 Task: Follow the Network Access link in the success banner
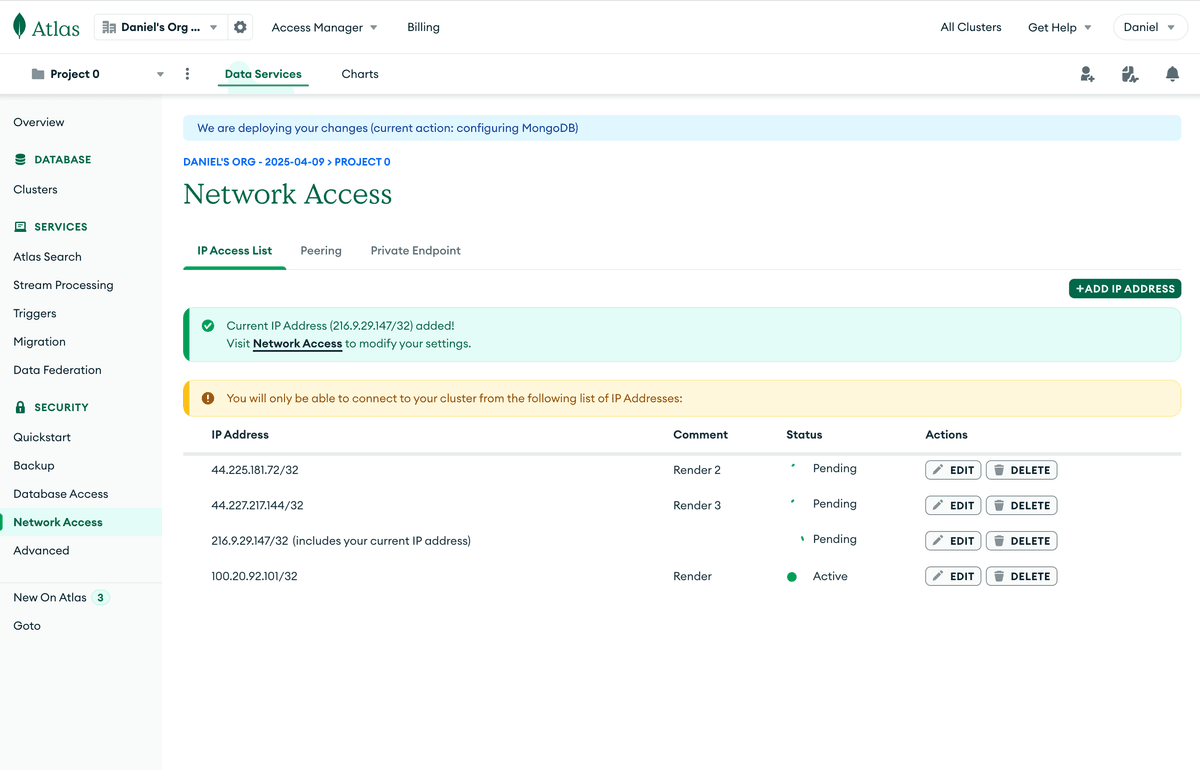pyautogui.click(x=297, y=343)
